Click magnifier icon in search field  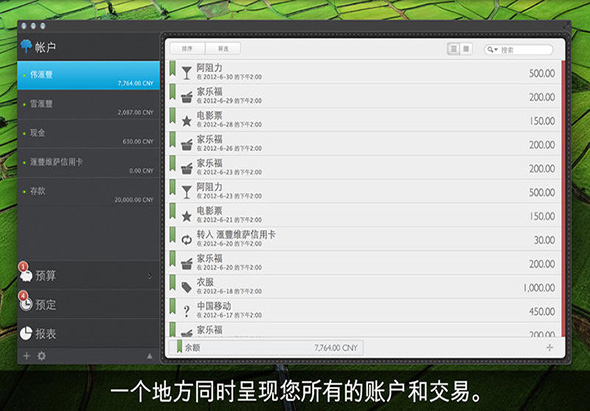pyautogui.click(x=490, y=49)
